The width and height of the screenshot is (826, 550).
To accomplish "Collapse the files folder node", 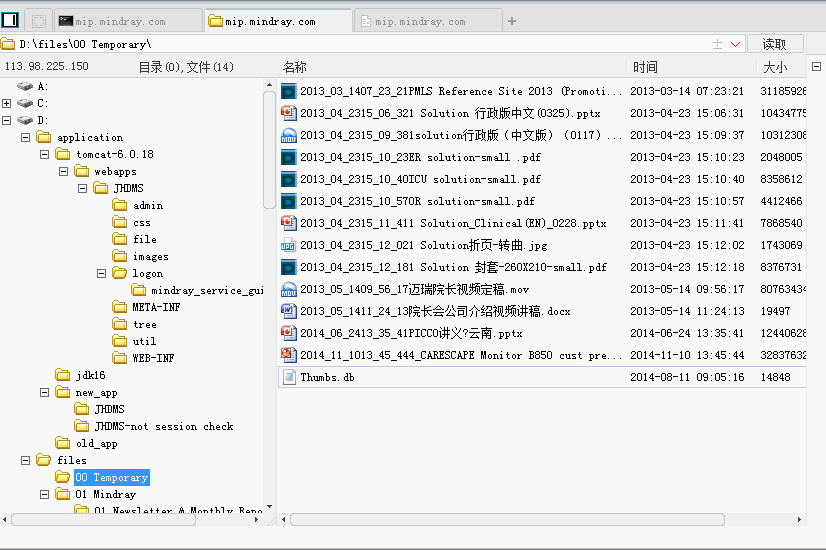I will [25, 460].
